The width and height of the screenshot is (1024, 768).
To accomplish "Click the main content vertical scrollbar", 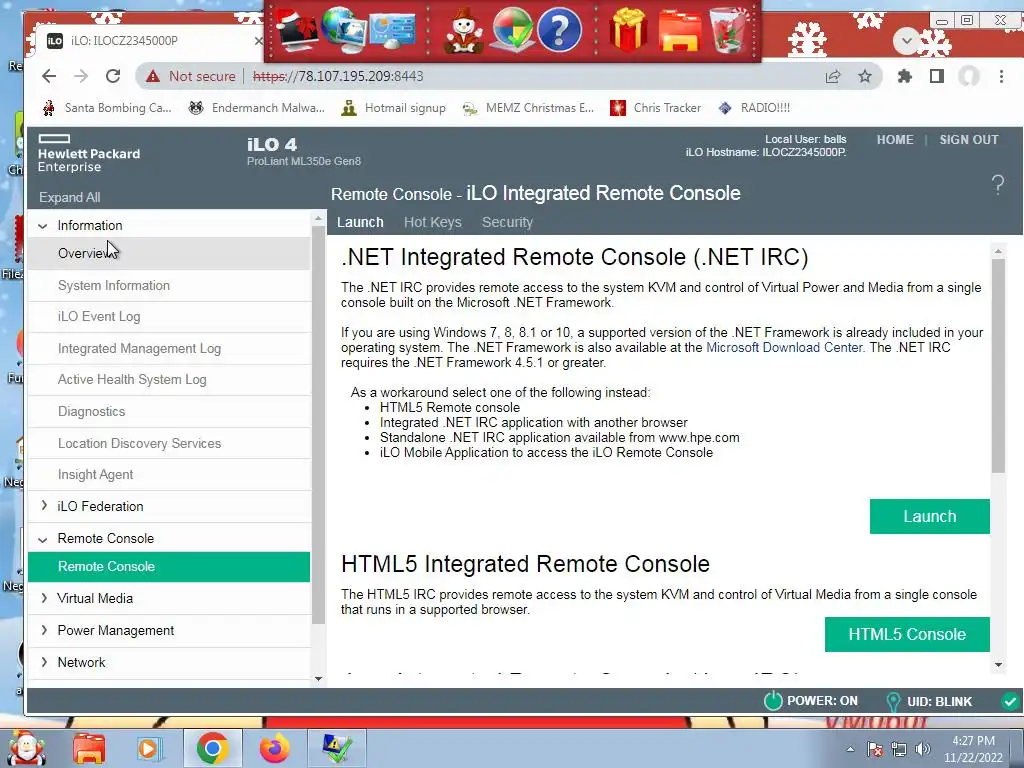I will tap(998, 366).
